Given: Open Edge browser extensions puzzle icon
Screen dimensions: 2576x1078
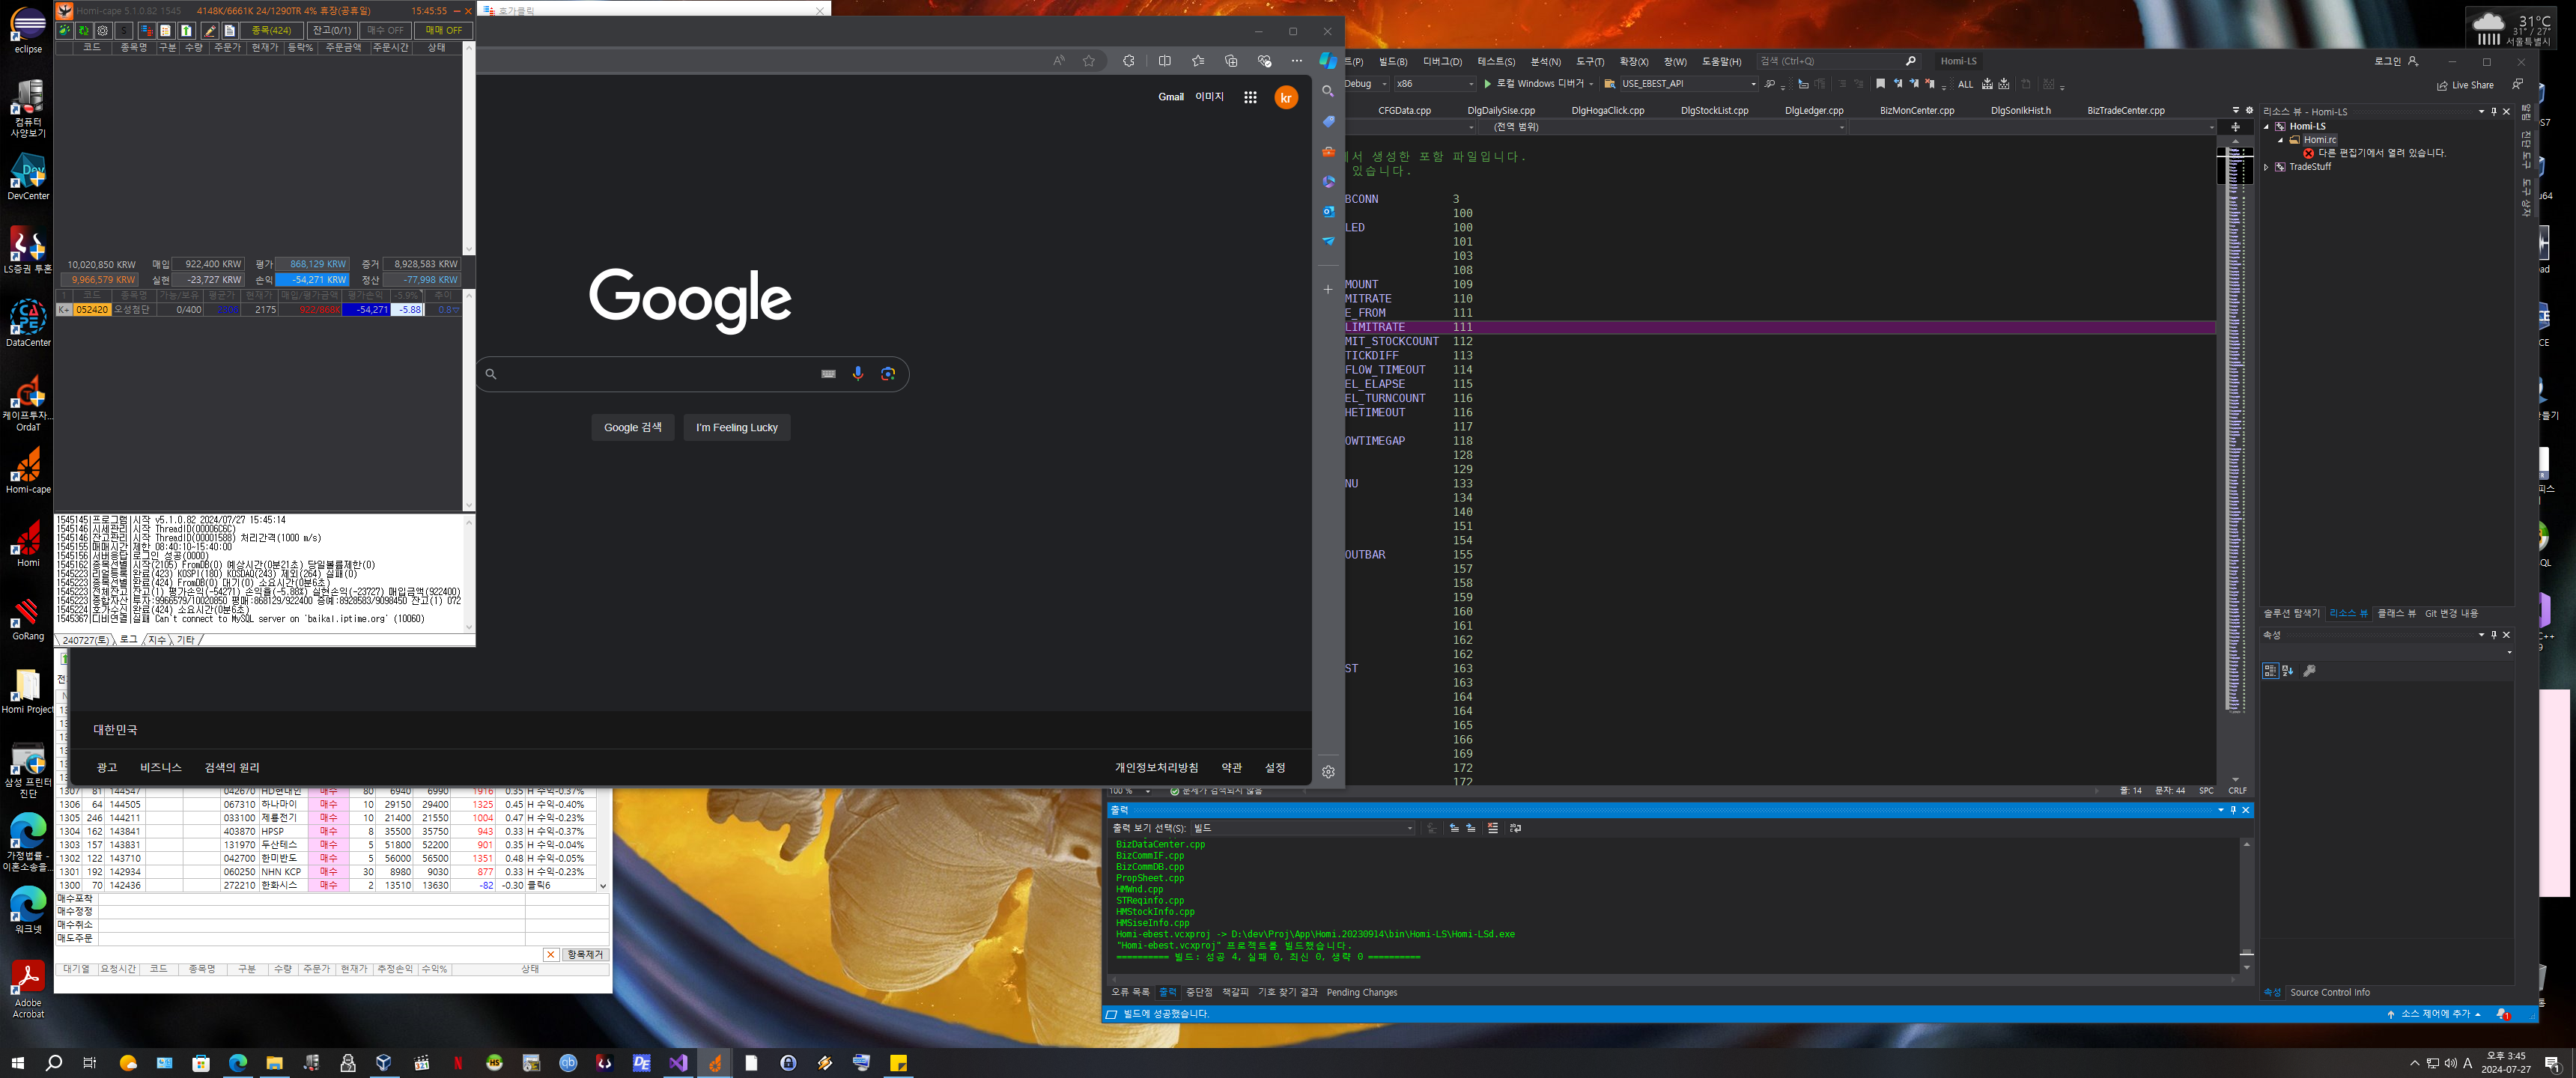Looking at the screenshot, I should 1129,61.
